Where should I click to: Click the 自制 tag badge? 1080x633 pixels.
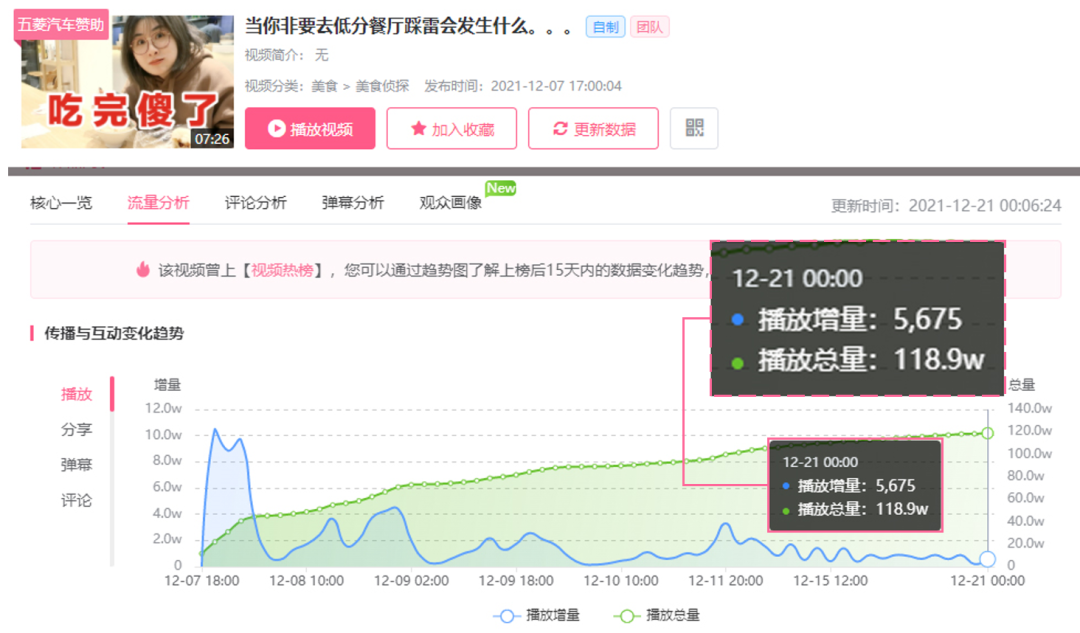[x=605, y=27]
